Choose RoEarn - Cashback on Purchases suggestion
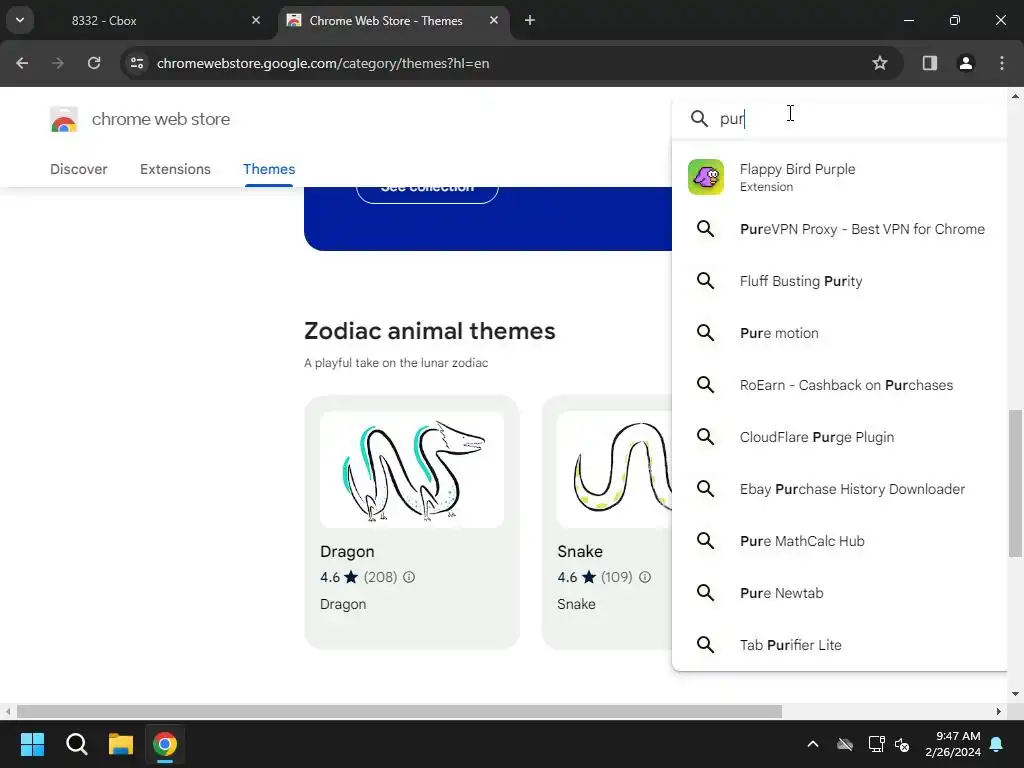The width and height of the screenshot is (1024, 768). click(840, 385)
